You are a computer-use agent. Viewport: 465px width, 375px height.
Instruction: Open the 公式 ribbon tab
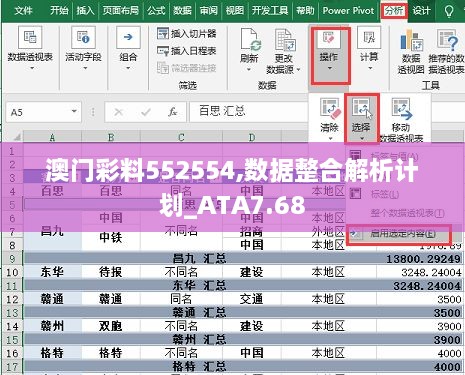click(x=156, y=11)
